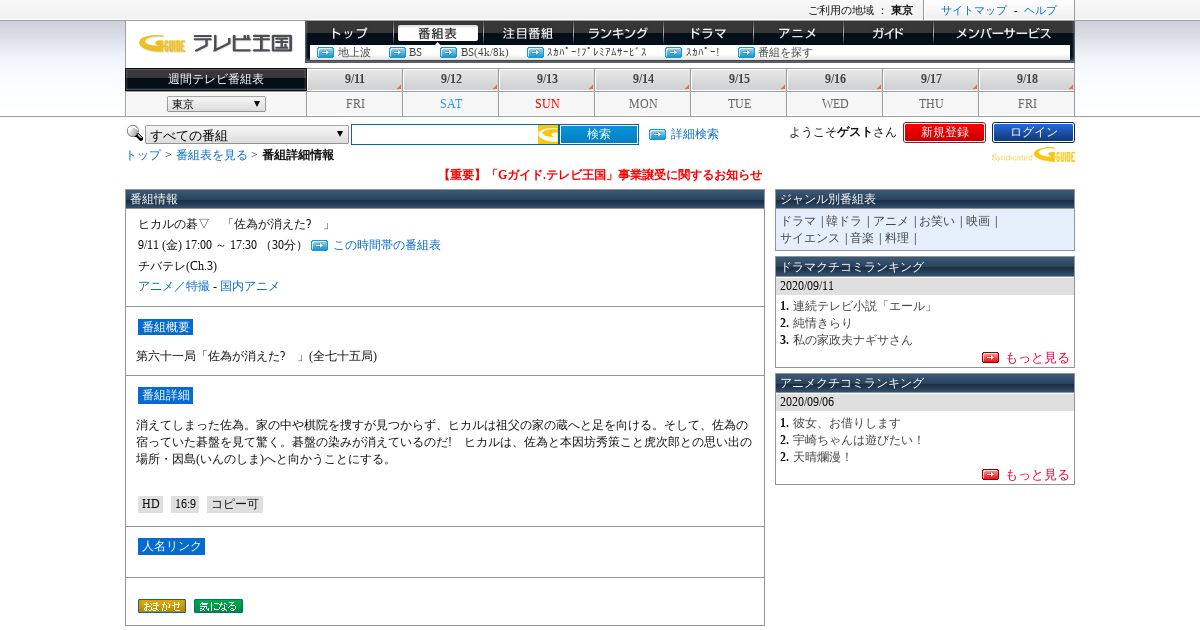Open 天晴爛漫！ ranking entry
Screen dimensions: 1200x630
tap(823, 457)
